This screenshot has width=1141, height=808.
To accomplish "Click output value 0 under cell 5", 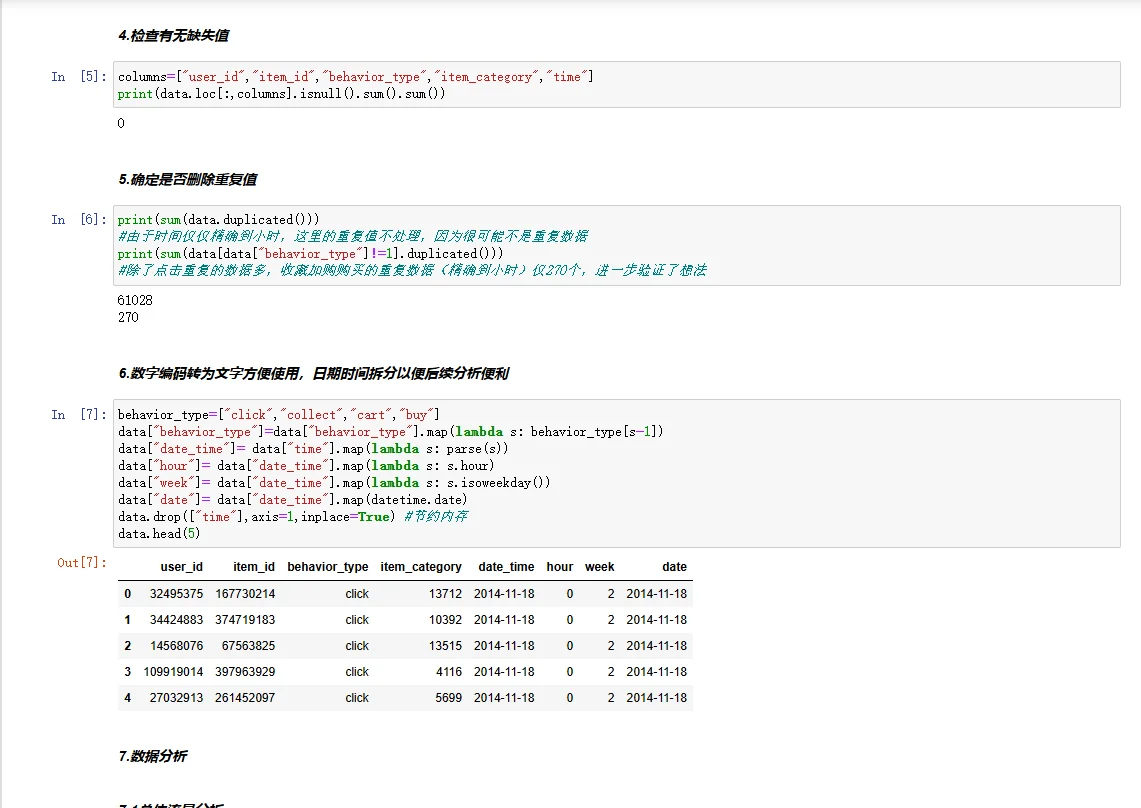I will pos(121,123).
